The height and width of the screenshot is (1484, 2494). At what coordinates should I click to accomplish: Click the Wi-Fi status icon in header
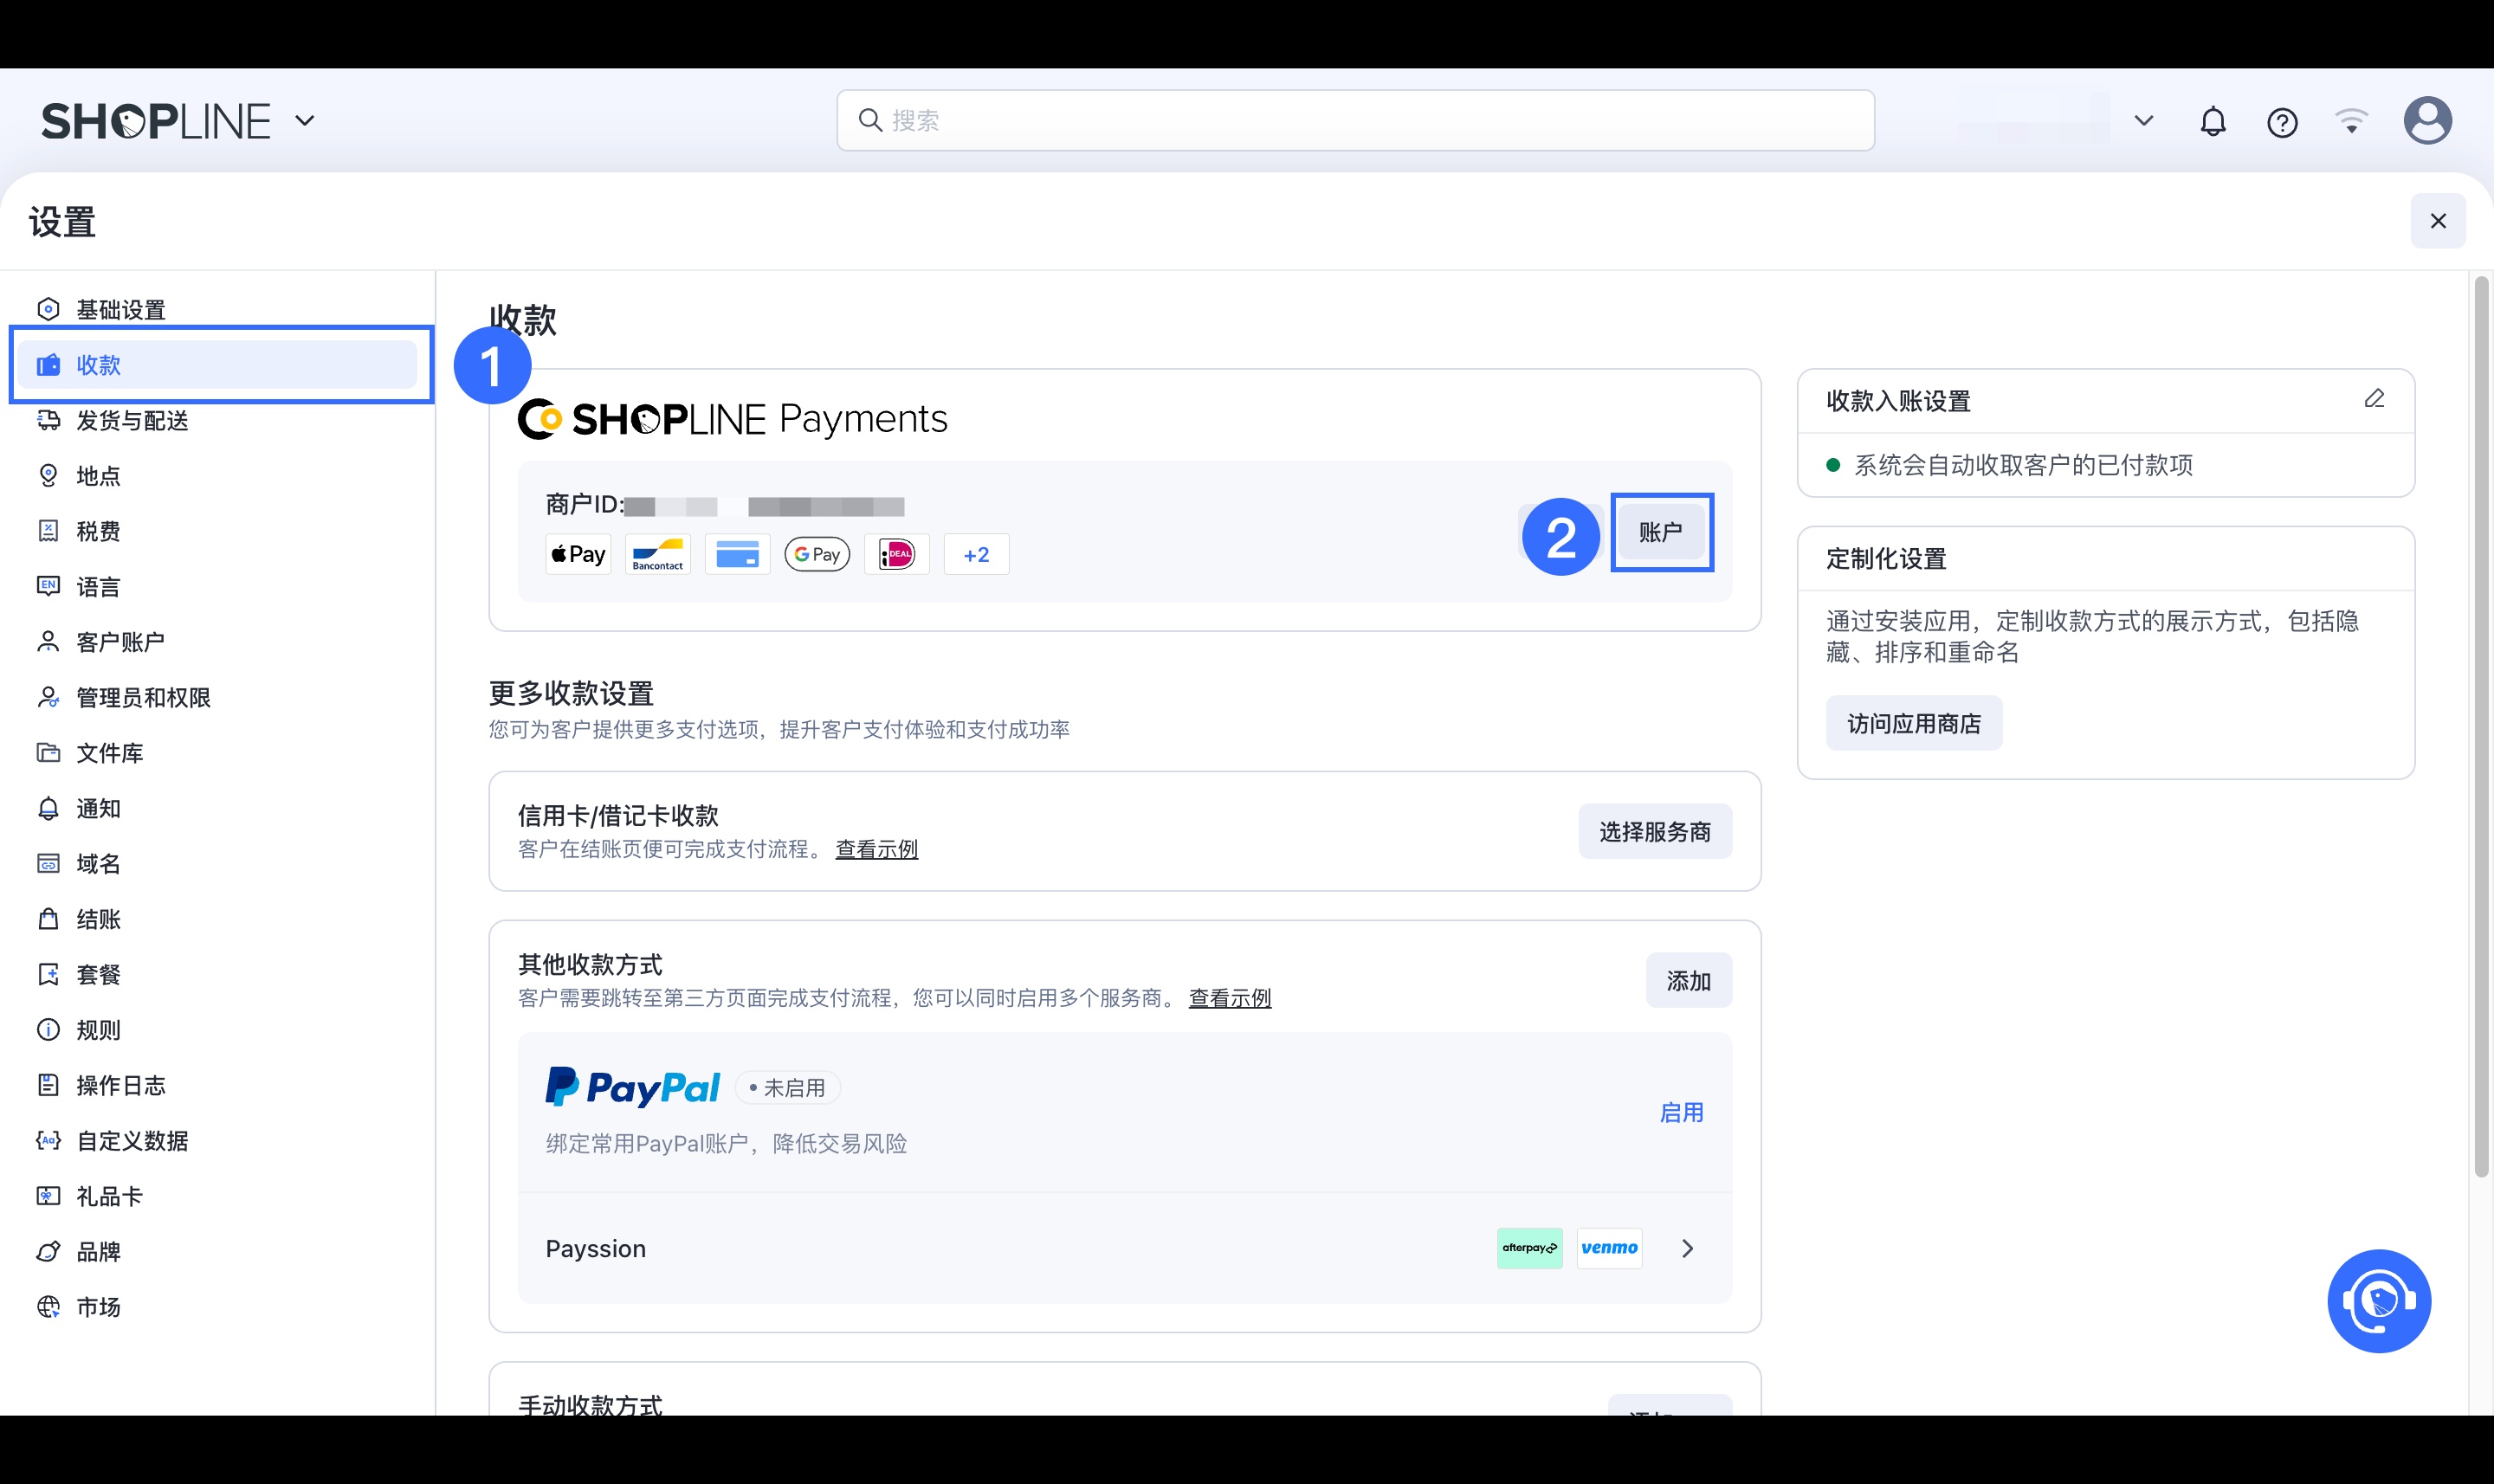(2351, 121)
